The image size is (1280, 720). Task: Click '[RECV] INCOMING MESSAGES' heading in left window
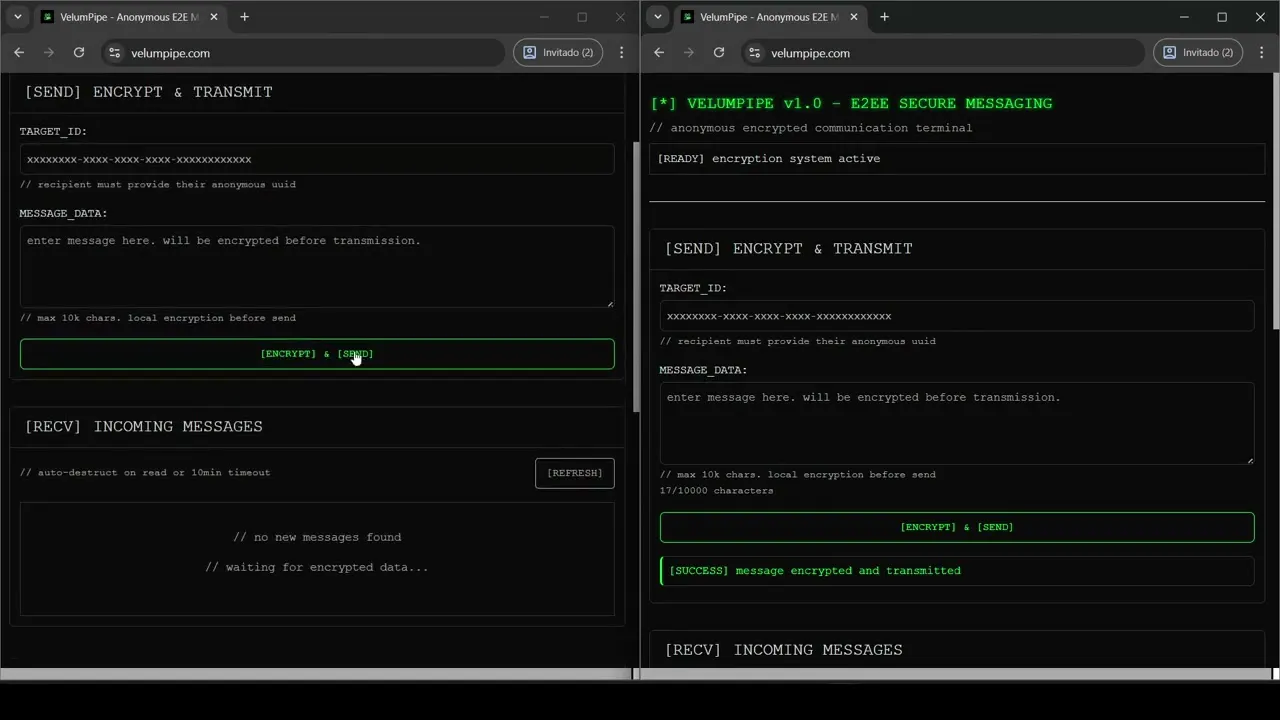point(144,426)
